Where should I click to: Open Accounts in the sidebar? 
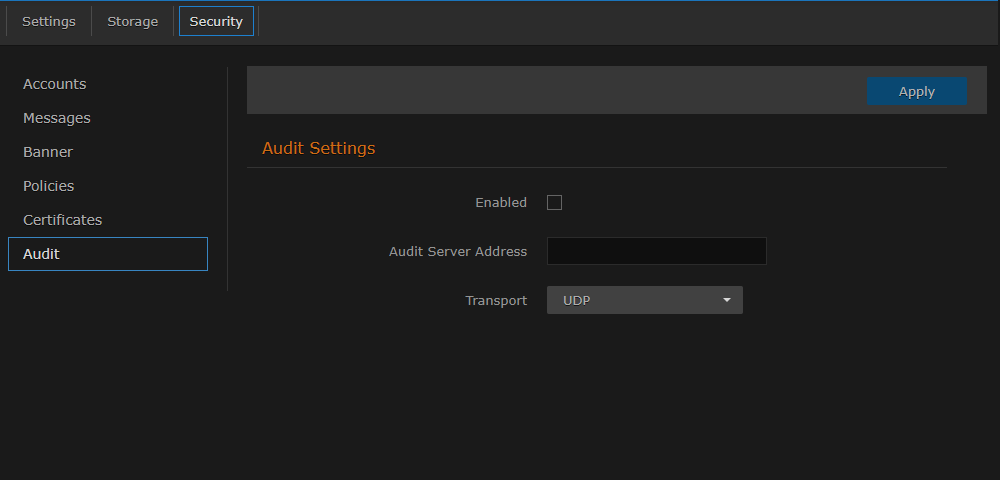pos(55,84)
